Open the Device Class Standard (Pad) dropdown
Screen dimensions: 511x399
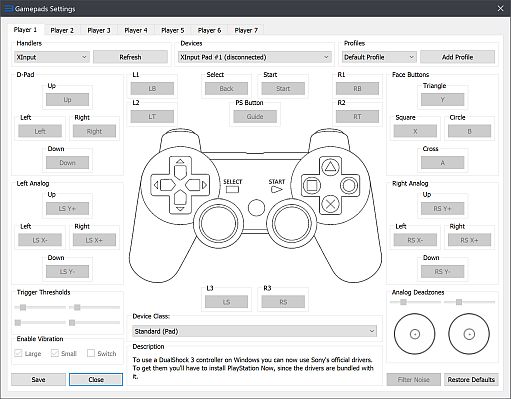click(x=255, y=331)
